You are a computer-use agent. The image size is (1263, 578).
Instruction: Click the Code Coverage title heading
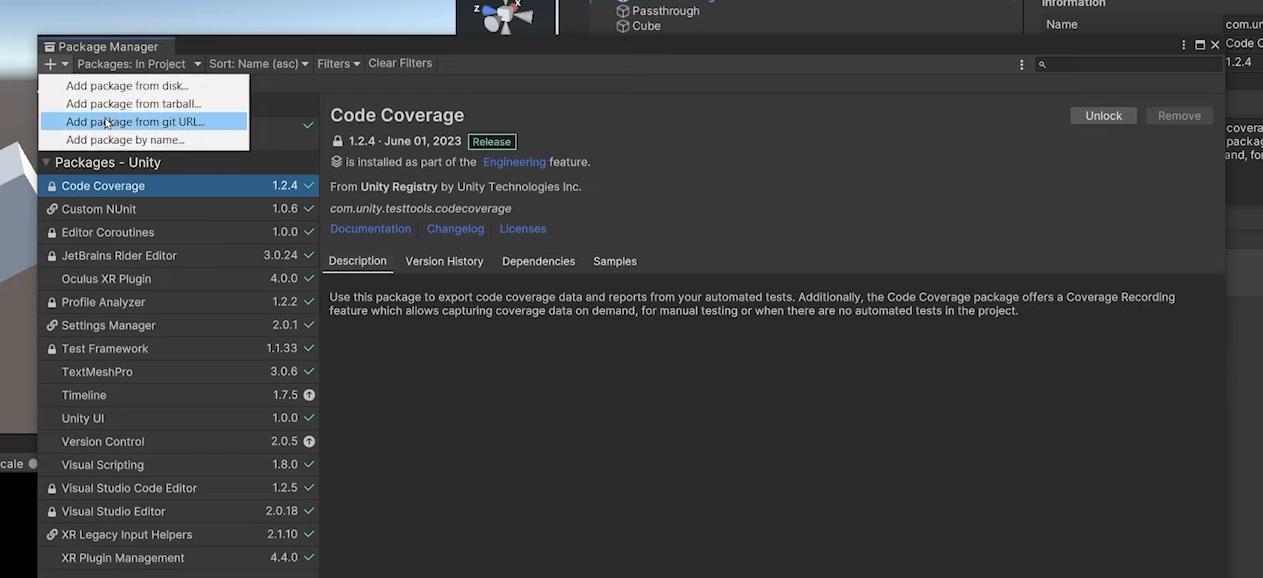click(397, 115)
